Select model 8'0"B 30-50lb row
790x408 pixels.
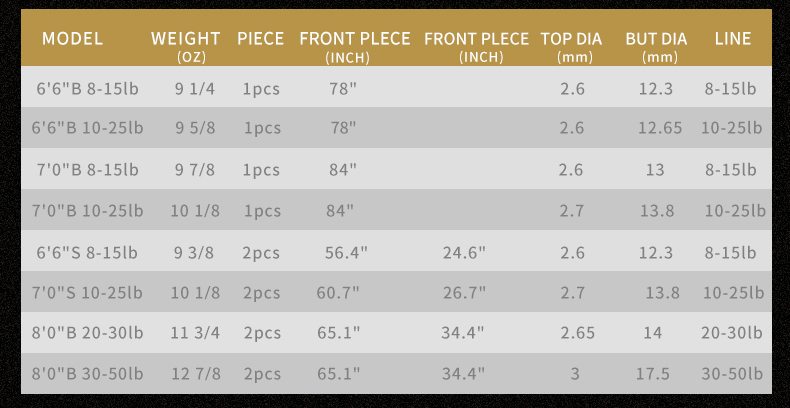396,374
